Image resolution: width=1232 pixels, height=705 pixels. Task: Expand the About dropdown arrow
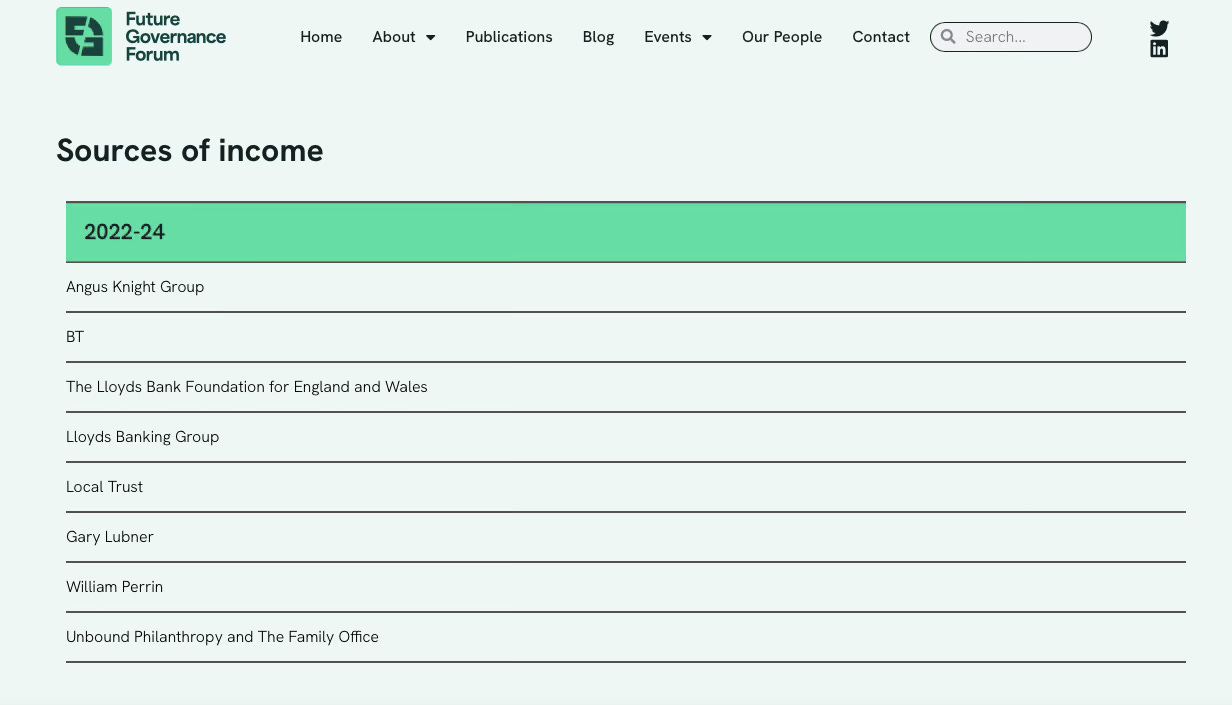431,38
